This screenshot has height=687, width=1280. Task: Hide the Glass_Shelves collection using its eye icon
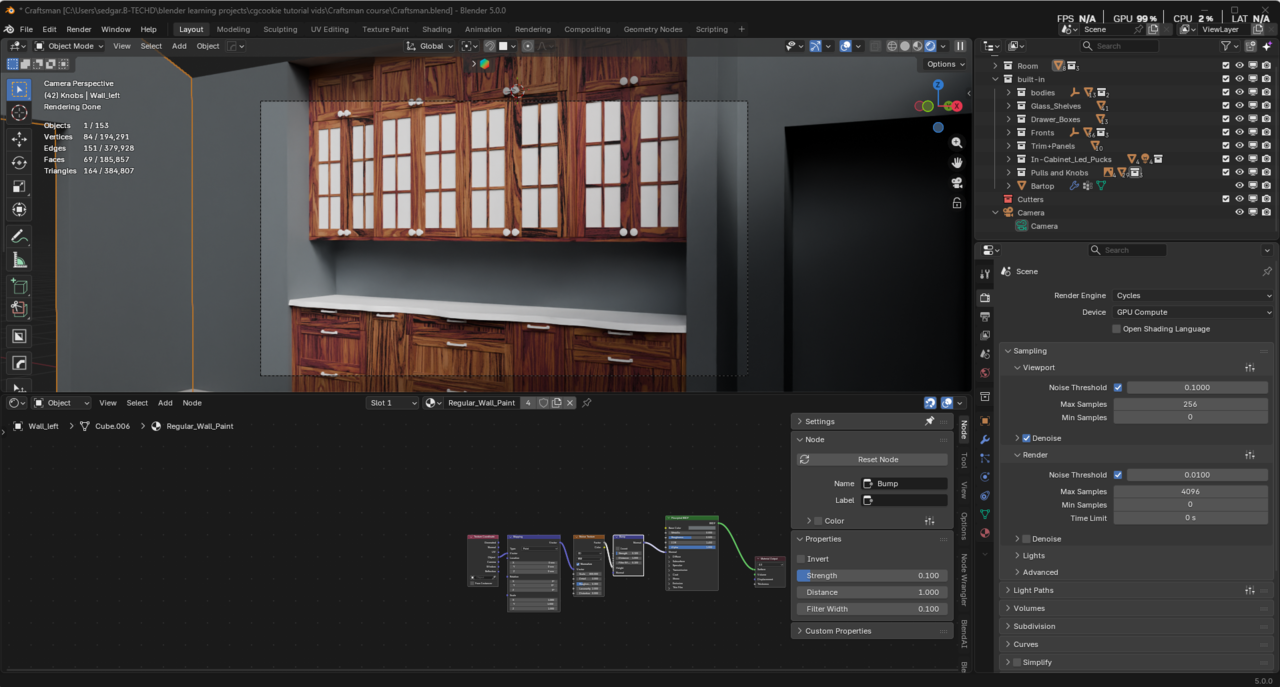pos(1239,106)
